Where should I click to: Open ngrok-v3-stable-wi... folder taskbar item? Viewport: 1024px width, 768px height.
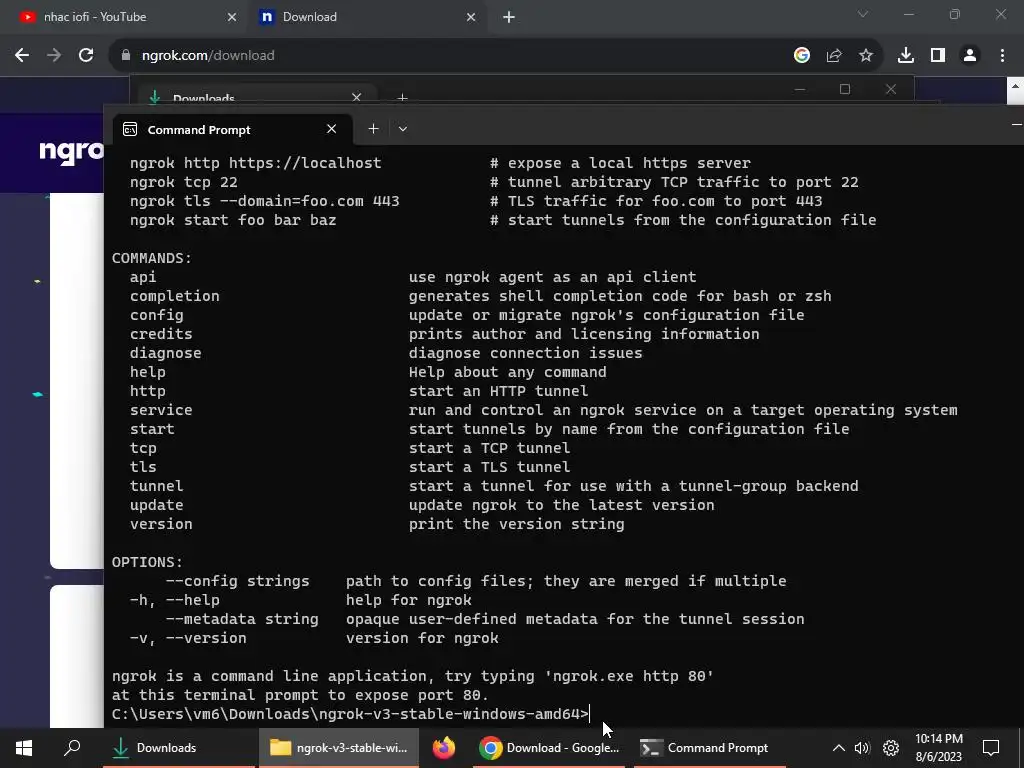click(x=338, y=748)
